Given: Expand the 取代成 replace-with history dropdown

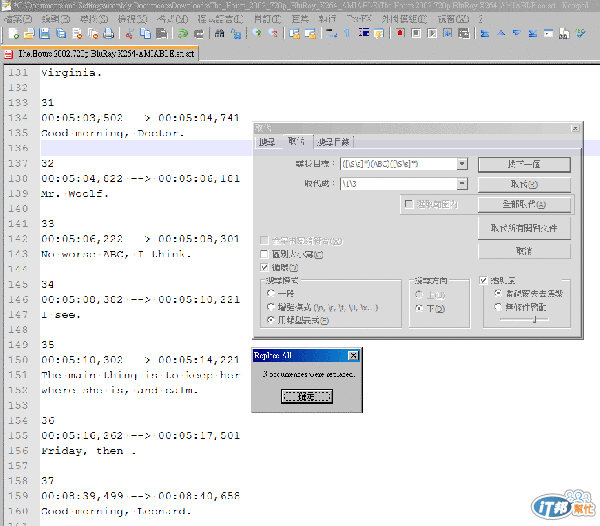Looking at the screenshot, I should click(x=462, y=184).
